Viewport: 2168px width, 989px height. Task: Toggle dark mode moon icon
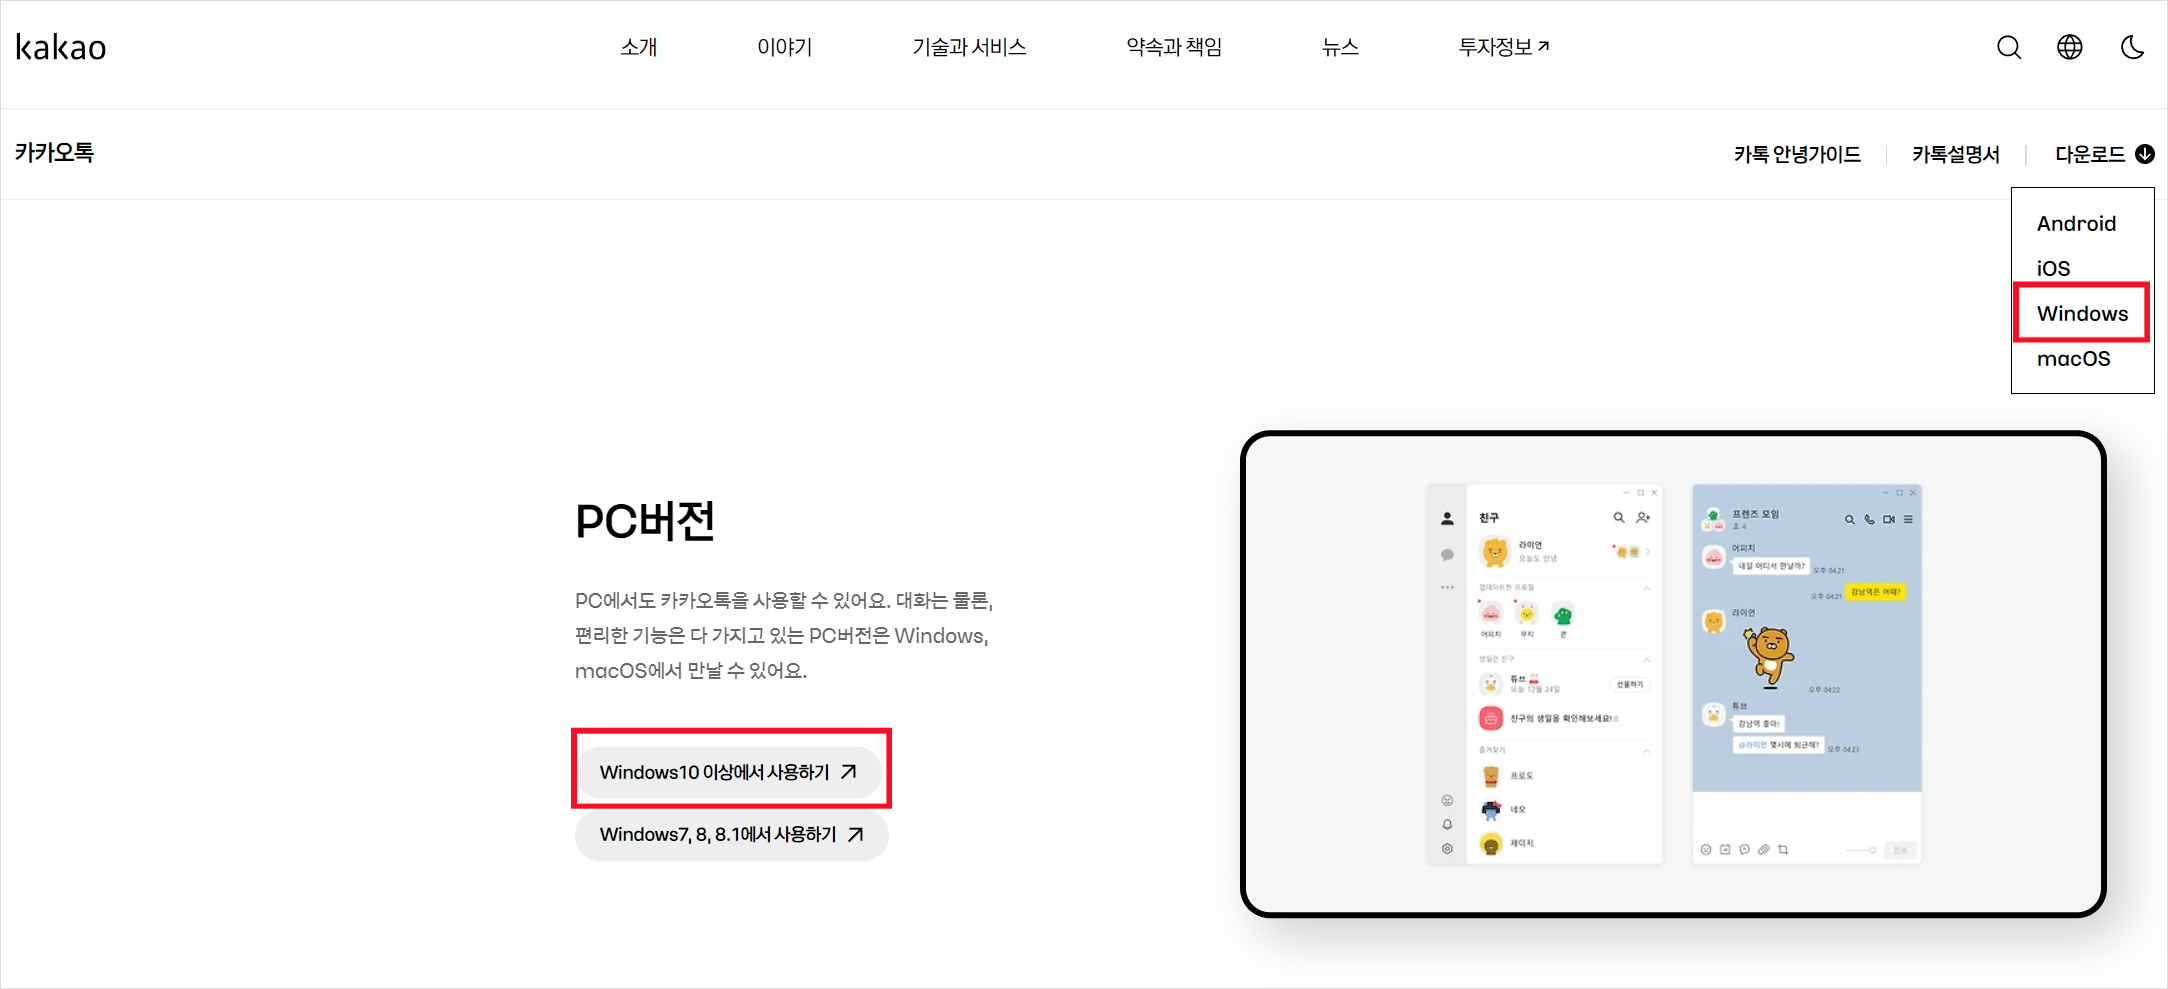pyautogui.click(x=2132, y=47)
